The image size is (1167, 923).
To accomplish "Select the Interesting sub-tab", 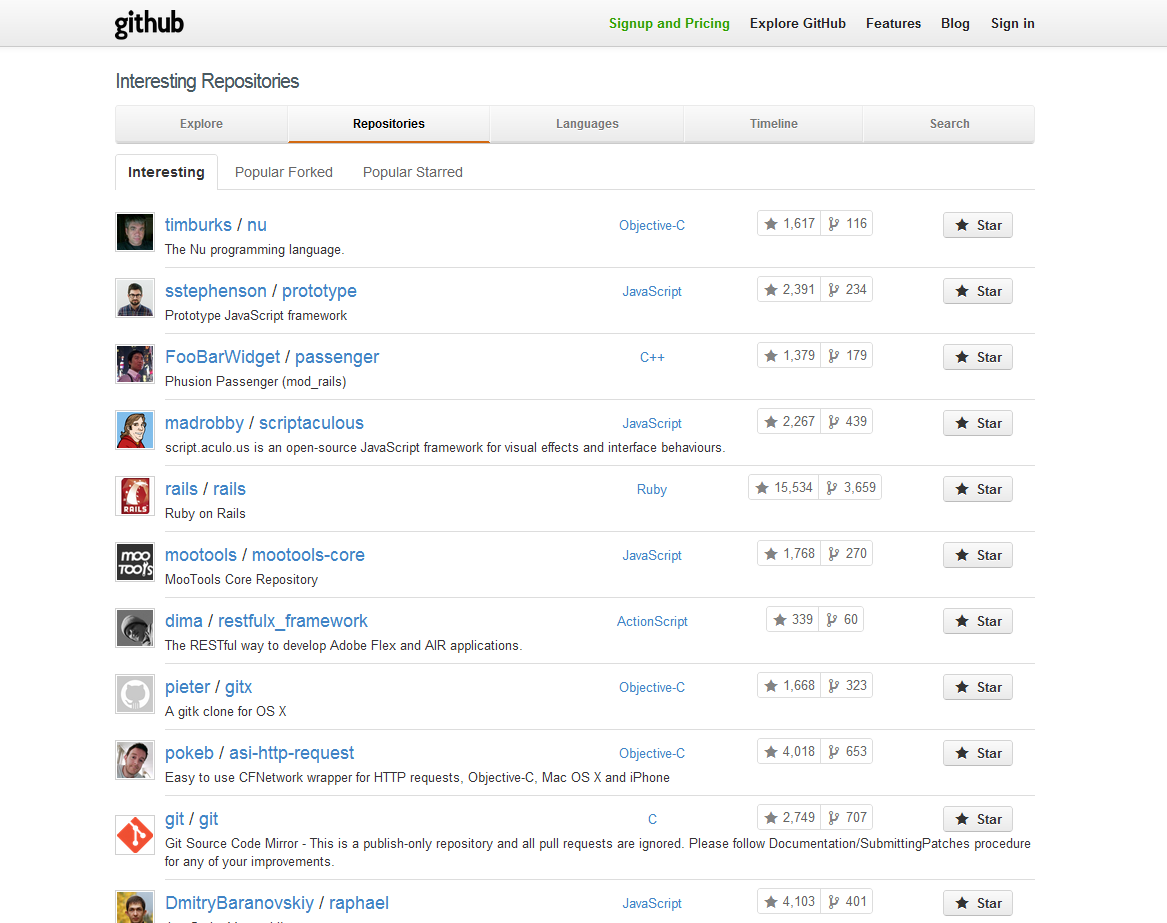I will click(x=166, y=172).
